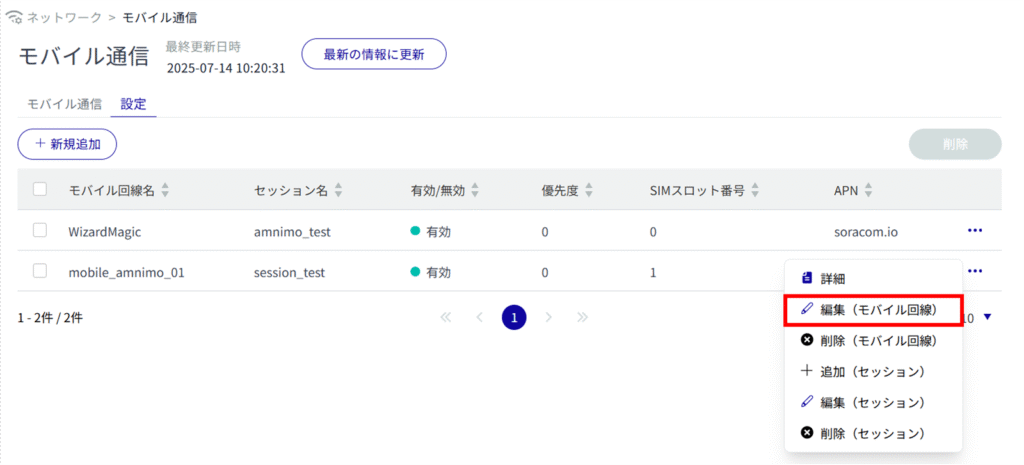Image resolution: width=1024 pixels, height=465 pixels.
Task: Click the three-dot menu for WizardMagic row
Action: (974, 231)
